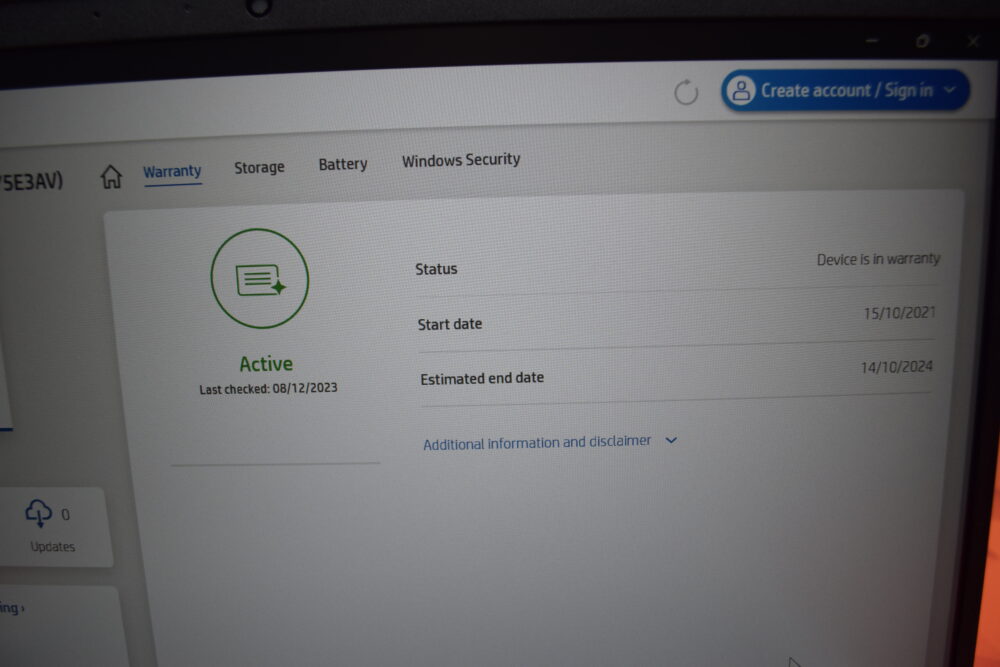The image size is (1000, 667).
Task: Click the start date value 15/10/2021
Action: point(899,313)
